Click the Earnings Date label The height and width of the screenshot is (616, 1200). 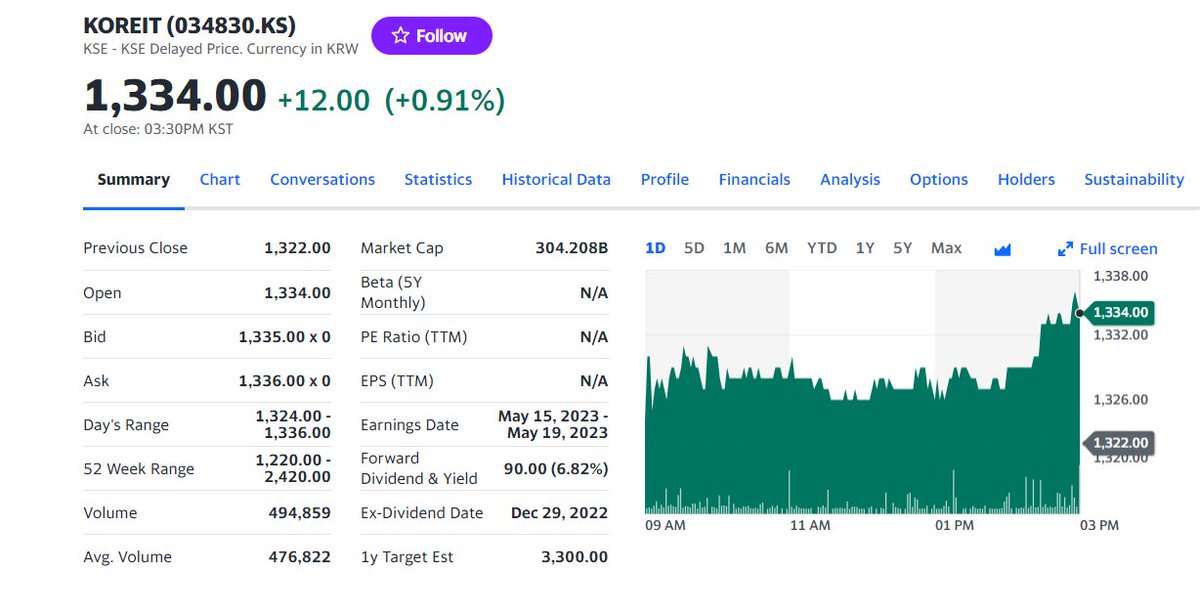410,425
